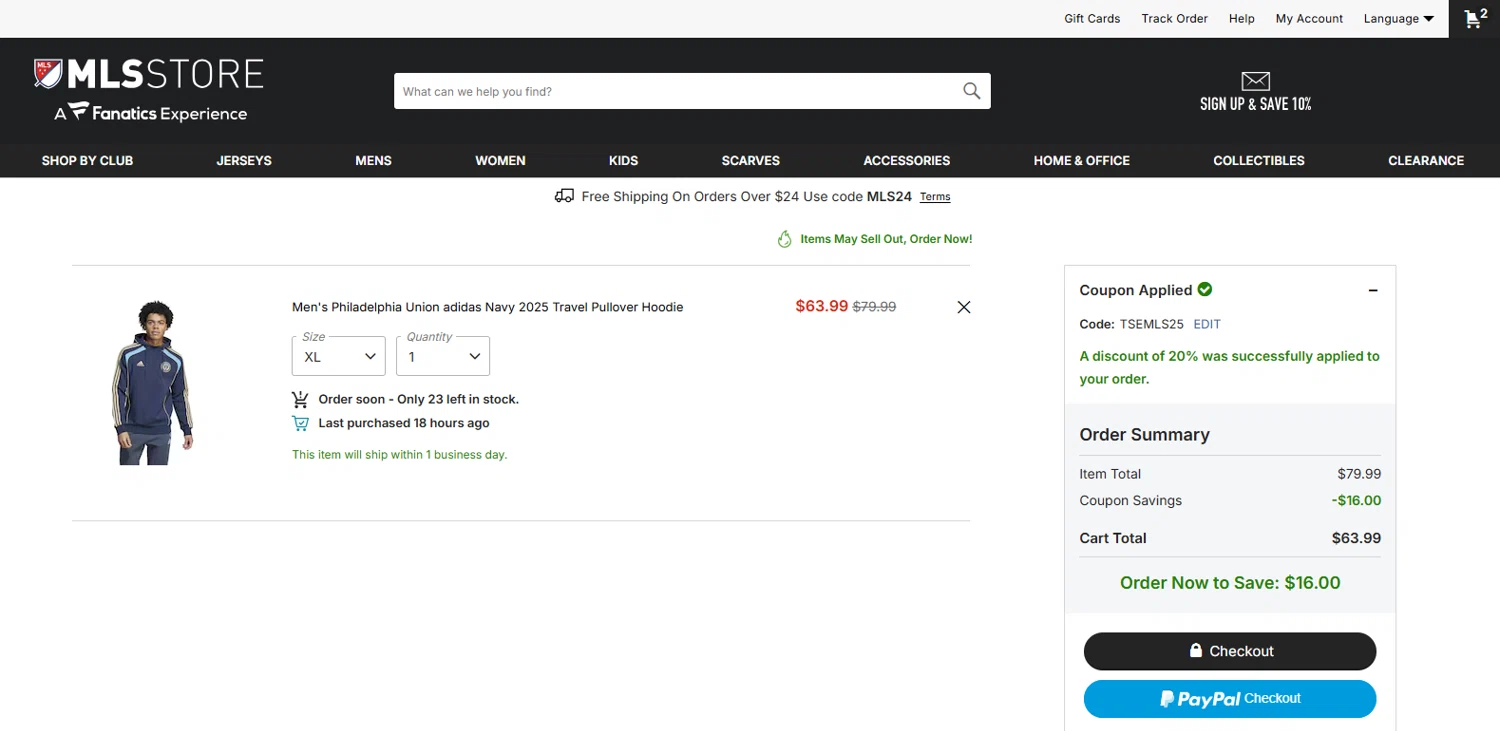Click the hoodie product thumbnail
The image size is (1500, 731).
pos(152,382)
